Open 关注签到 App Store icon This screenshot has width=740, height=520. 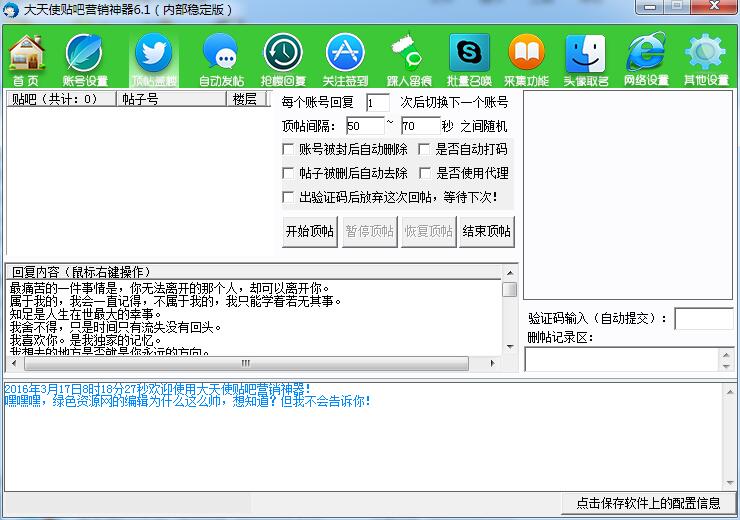(345, 59)
